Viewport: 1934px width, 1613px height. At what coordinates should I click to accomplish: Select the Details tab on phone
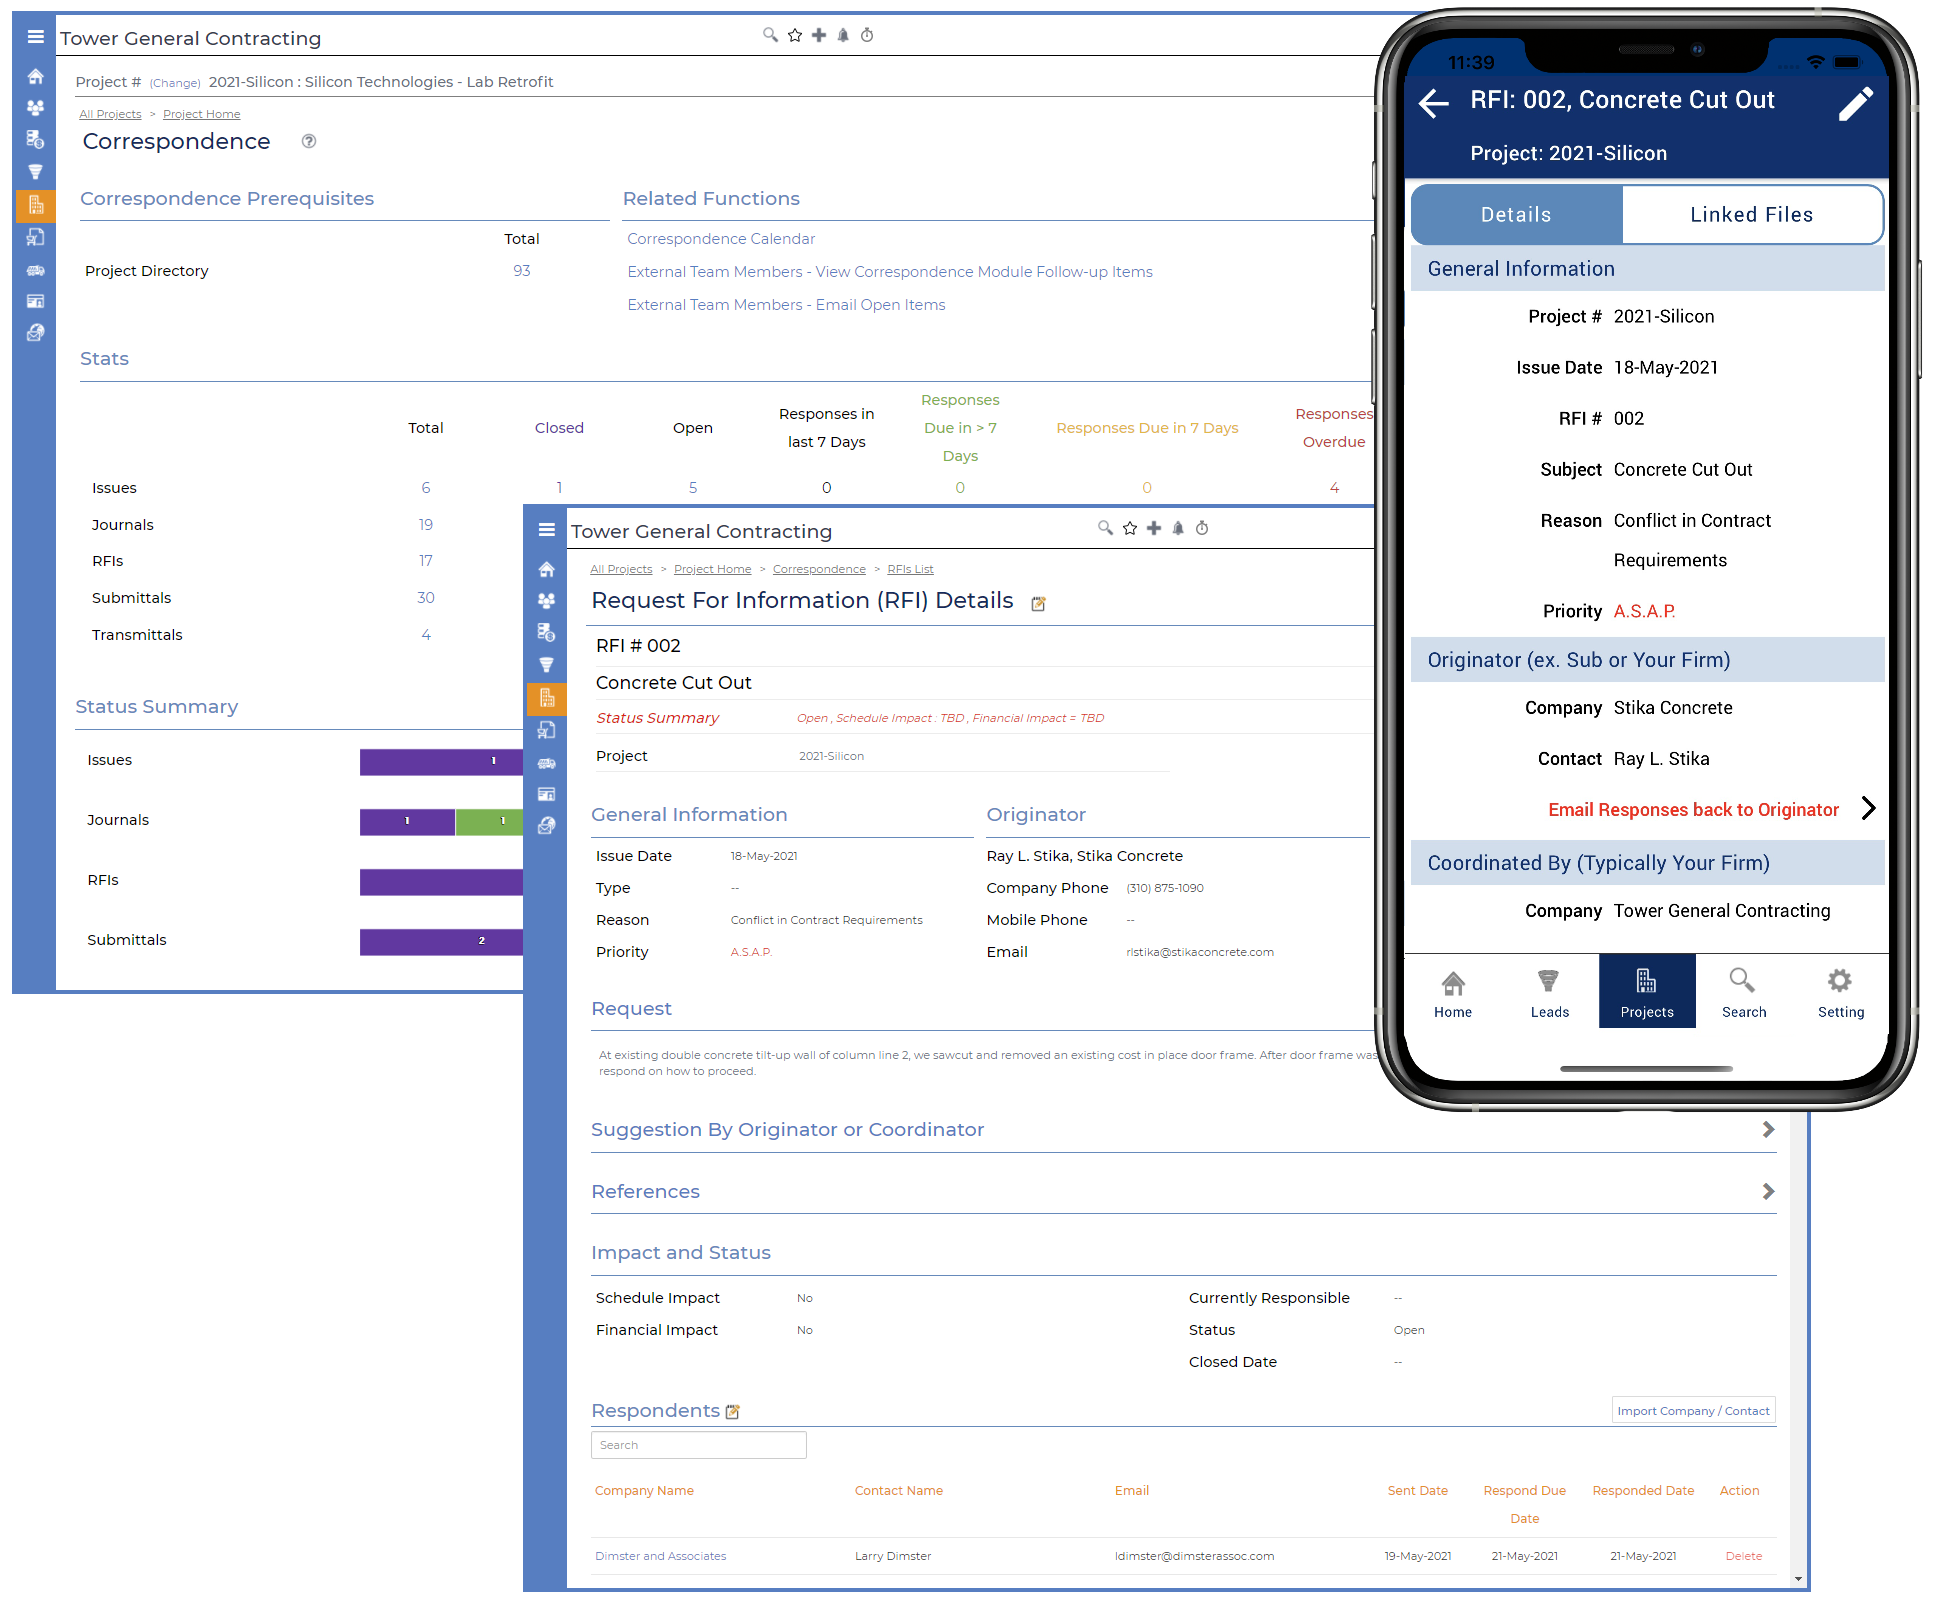click(1516, 214)
